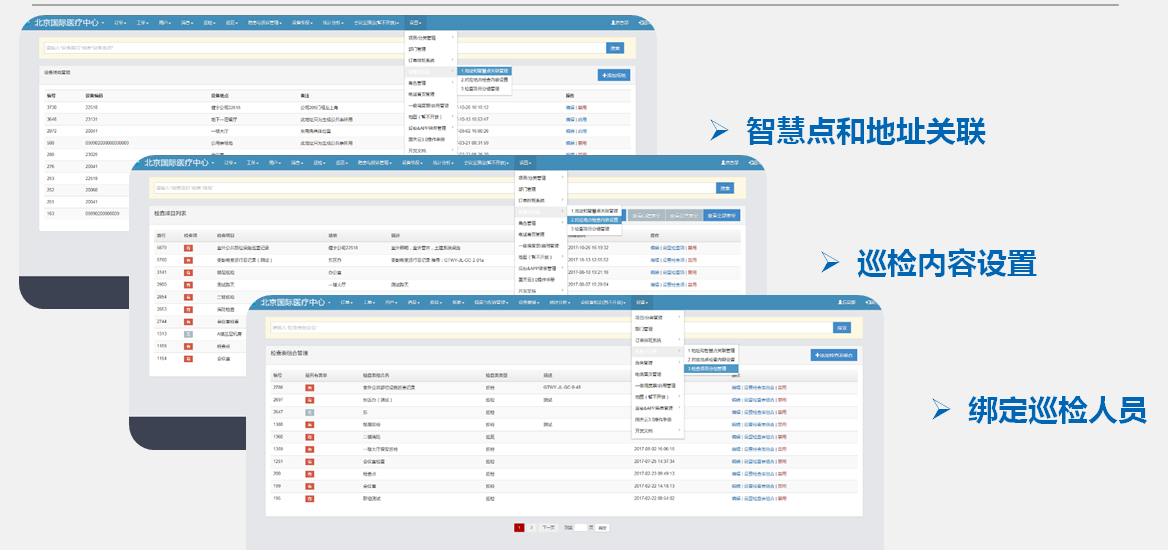Click red form icon in row 1388

click(310, 424)
